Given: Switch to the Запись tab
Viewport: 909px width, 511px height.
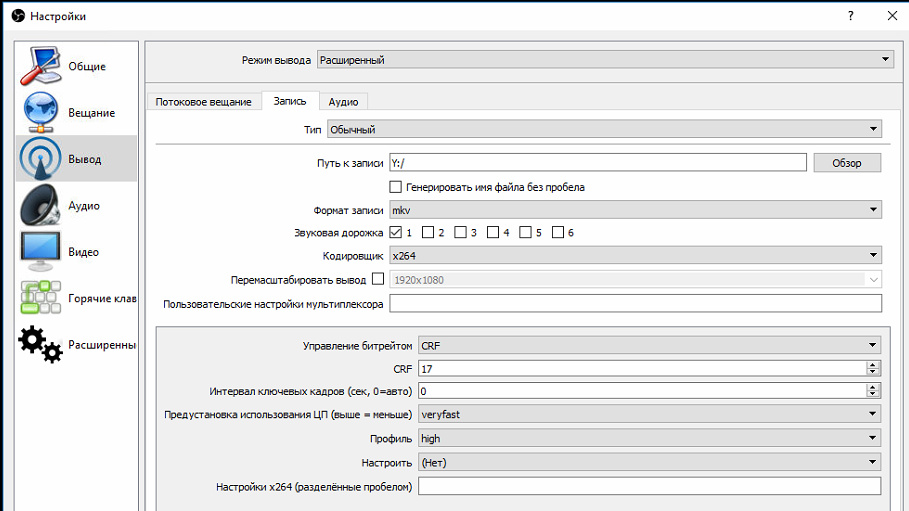Looking at the screenshot, I should click(290, 101).
